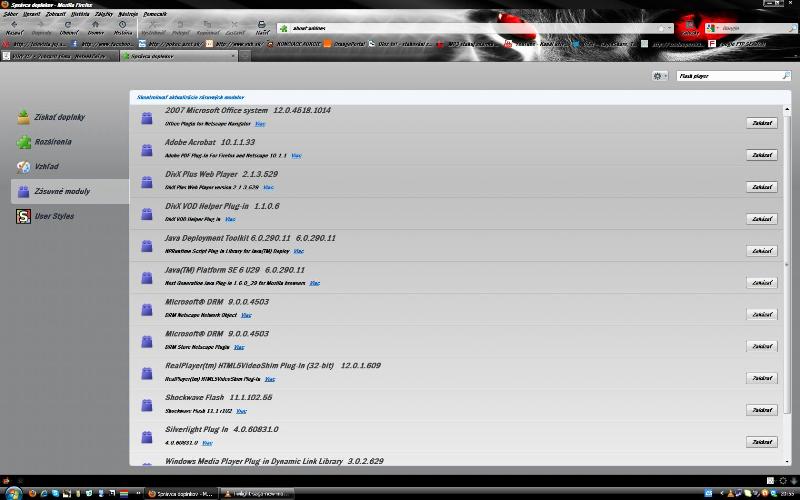Open Viac link for Shockwave Flash
The width and height of the screenshot is (800, 500).
coord(241,411)
